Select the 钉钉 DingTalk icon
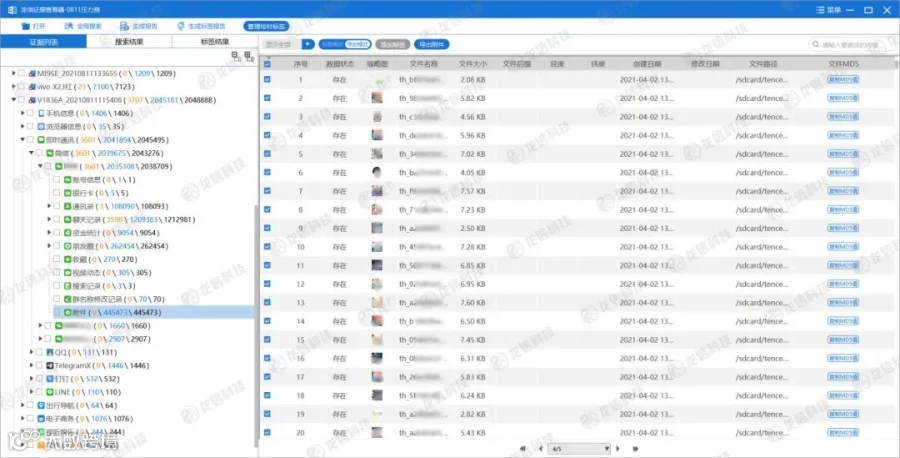Screen dimensions: 900x458 [50, 379]
